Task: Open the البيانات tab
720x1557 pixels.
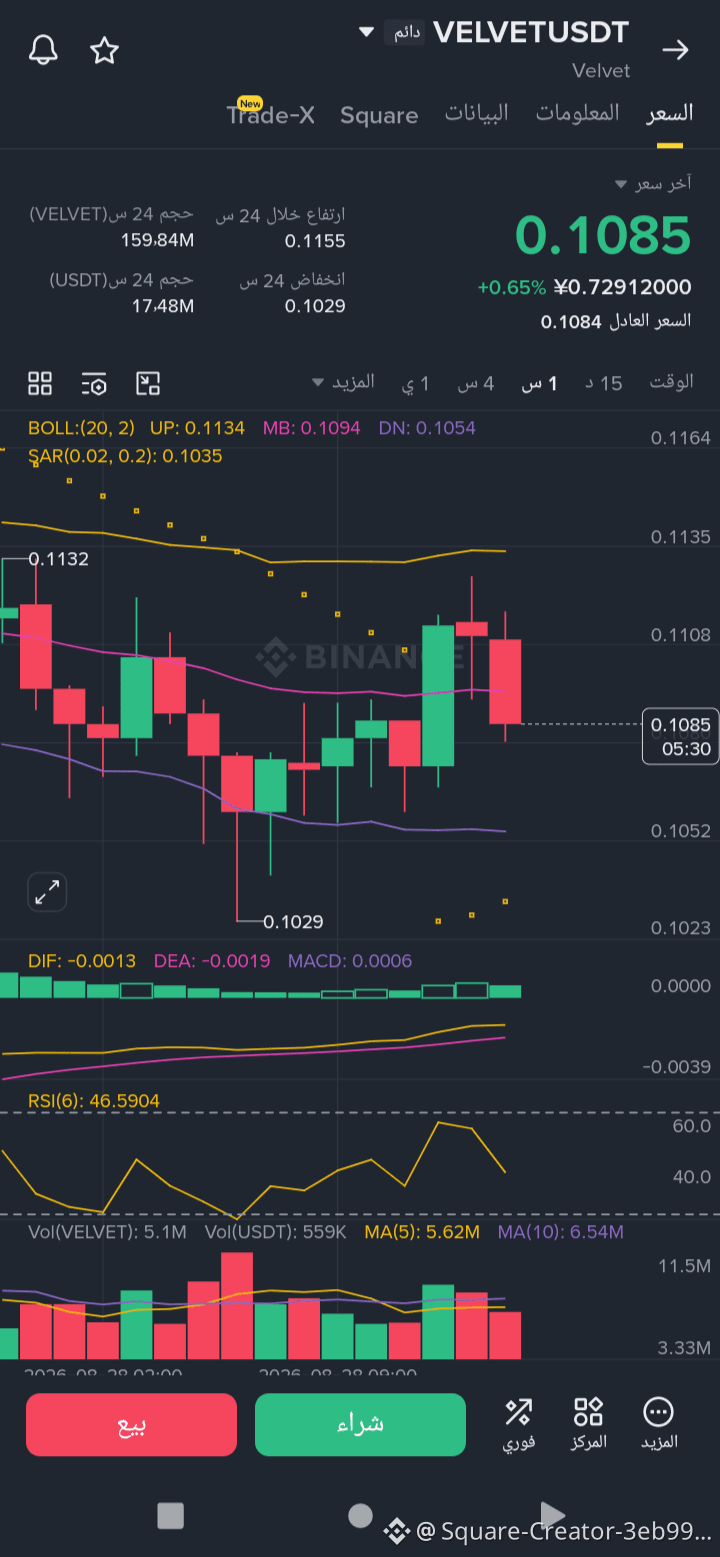Action: (476, 113)
